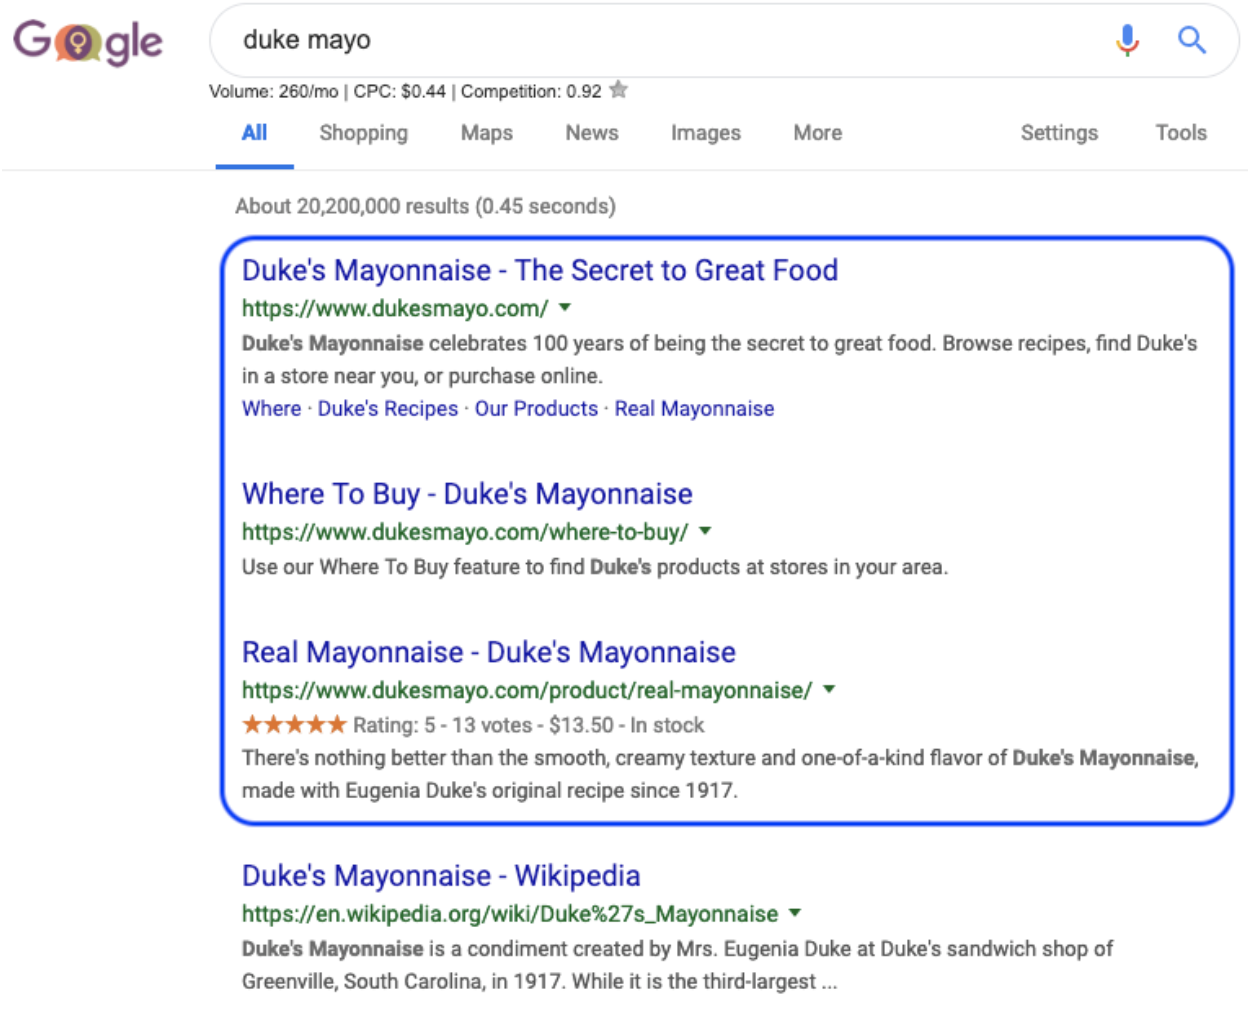This screenshot has width=1248, height=1010.
Task: Click the About 20,200,000 results text
Action: tap(425, 206)
